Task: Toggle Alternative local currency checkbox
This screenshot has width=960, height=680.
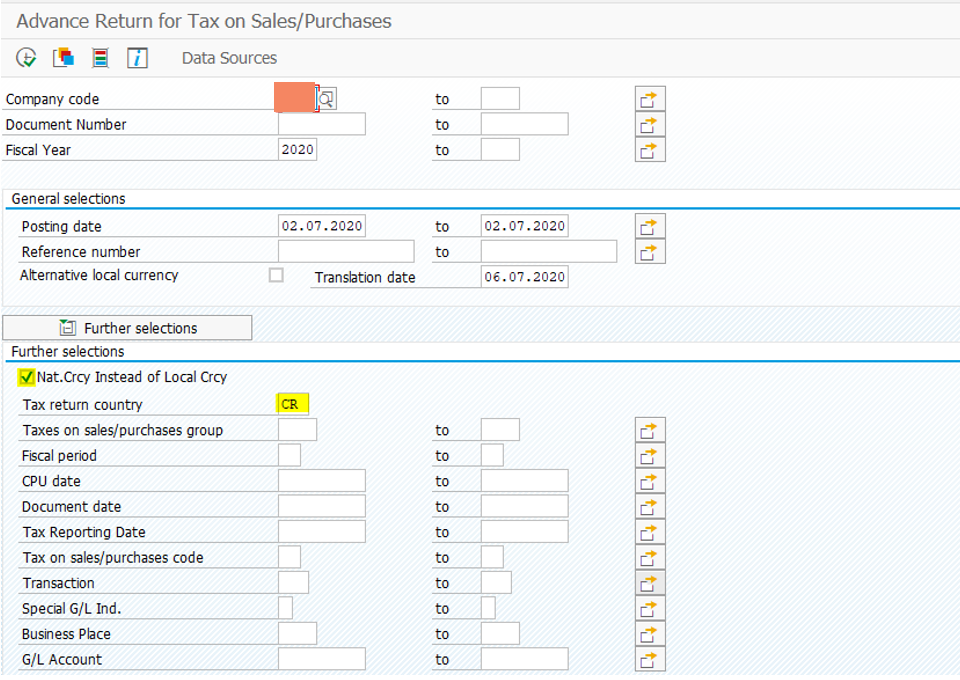Action: coord(276,275)
